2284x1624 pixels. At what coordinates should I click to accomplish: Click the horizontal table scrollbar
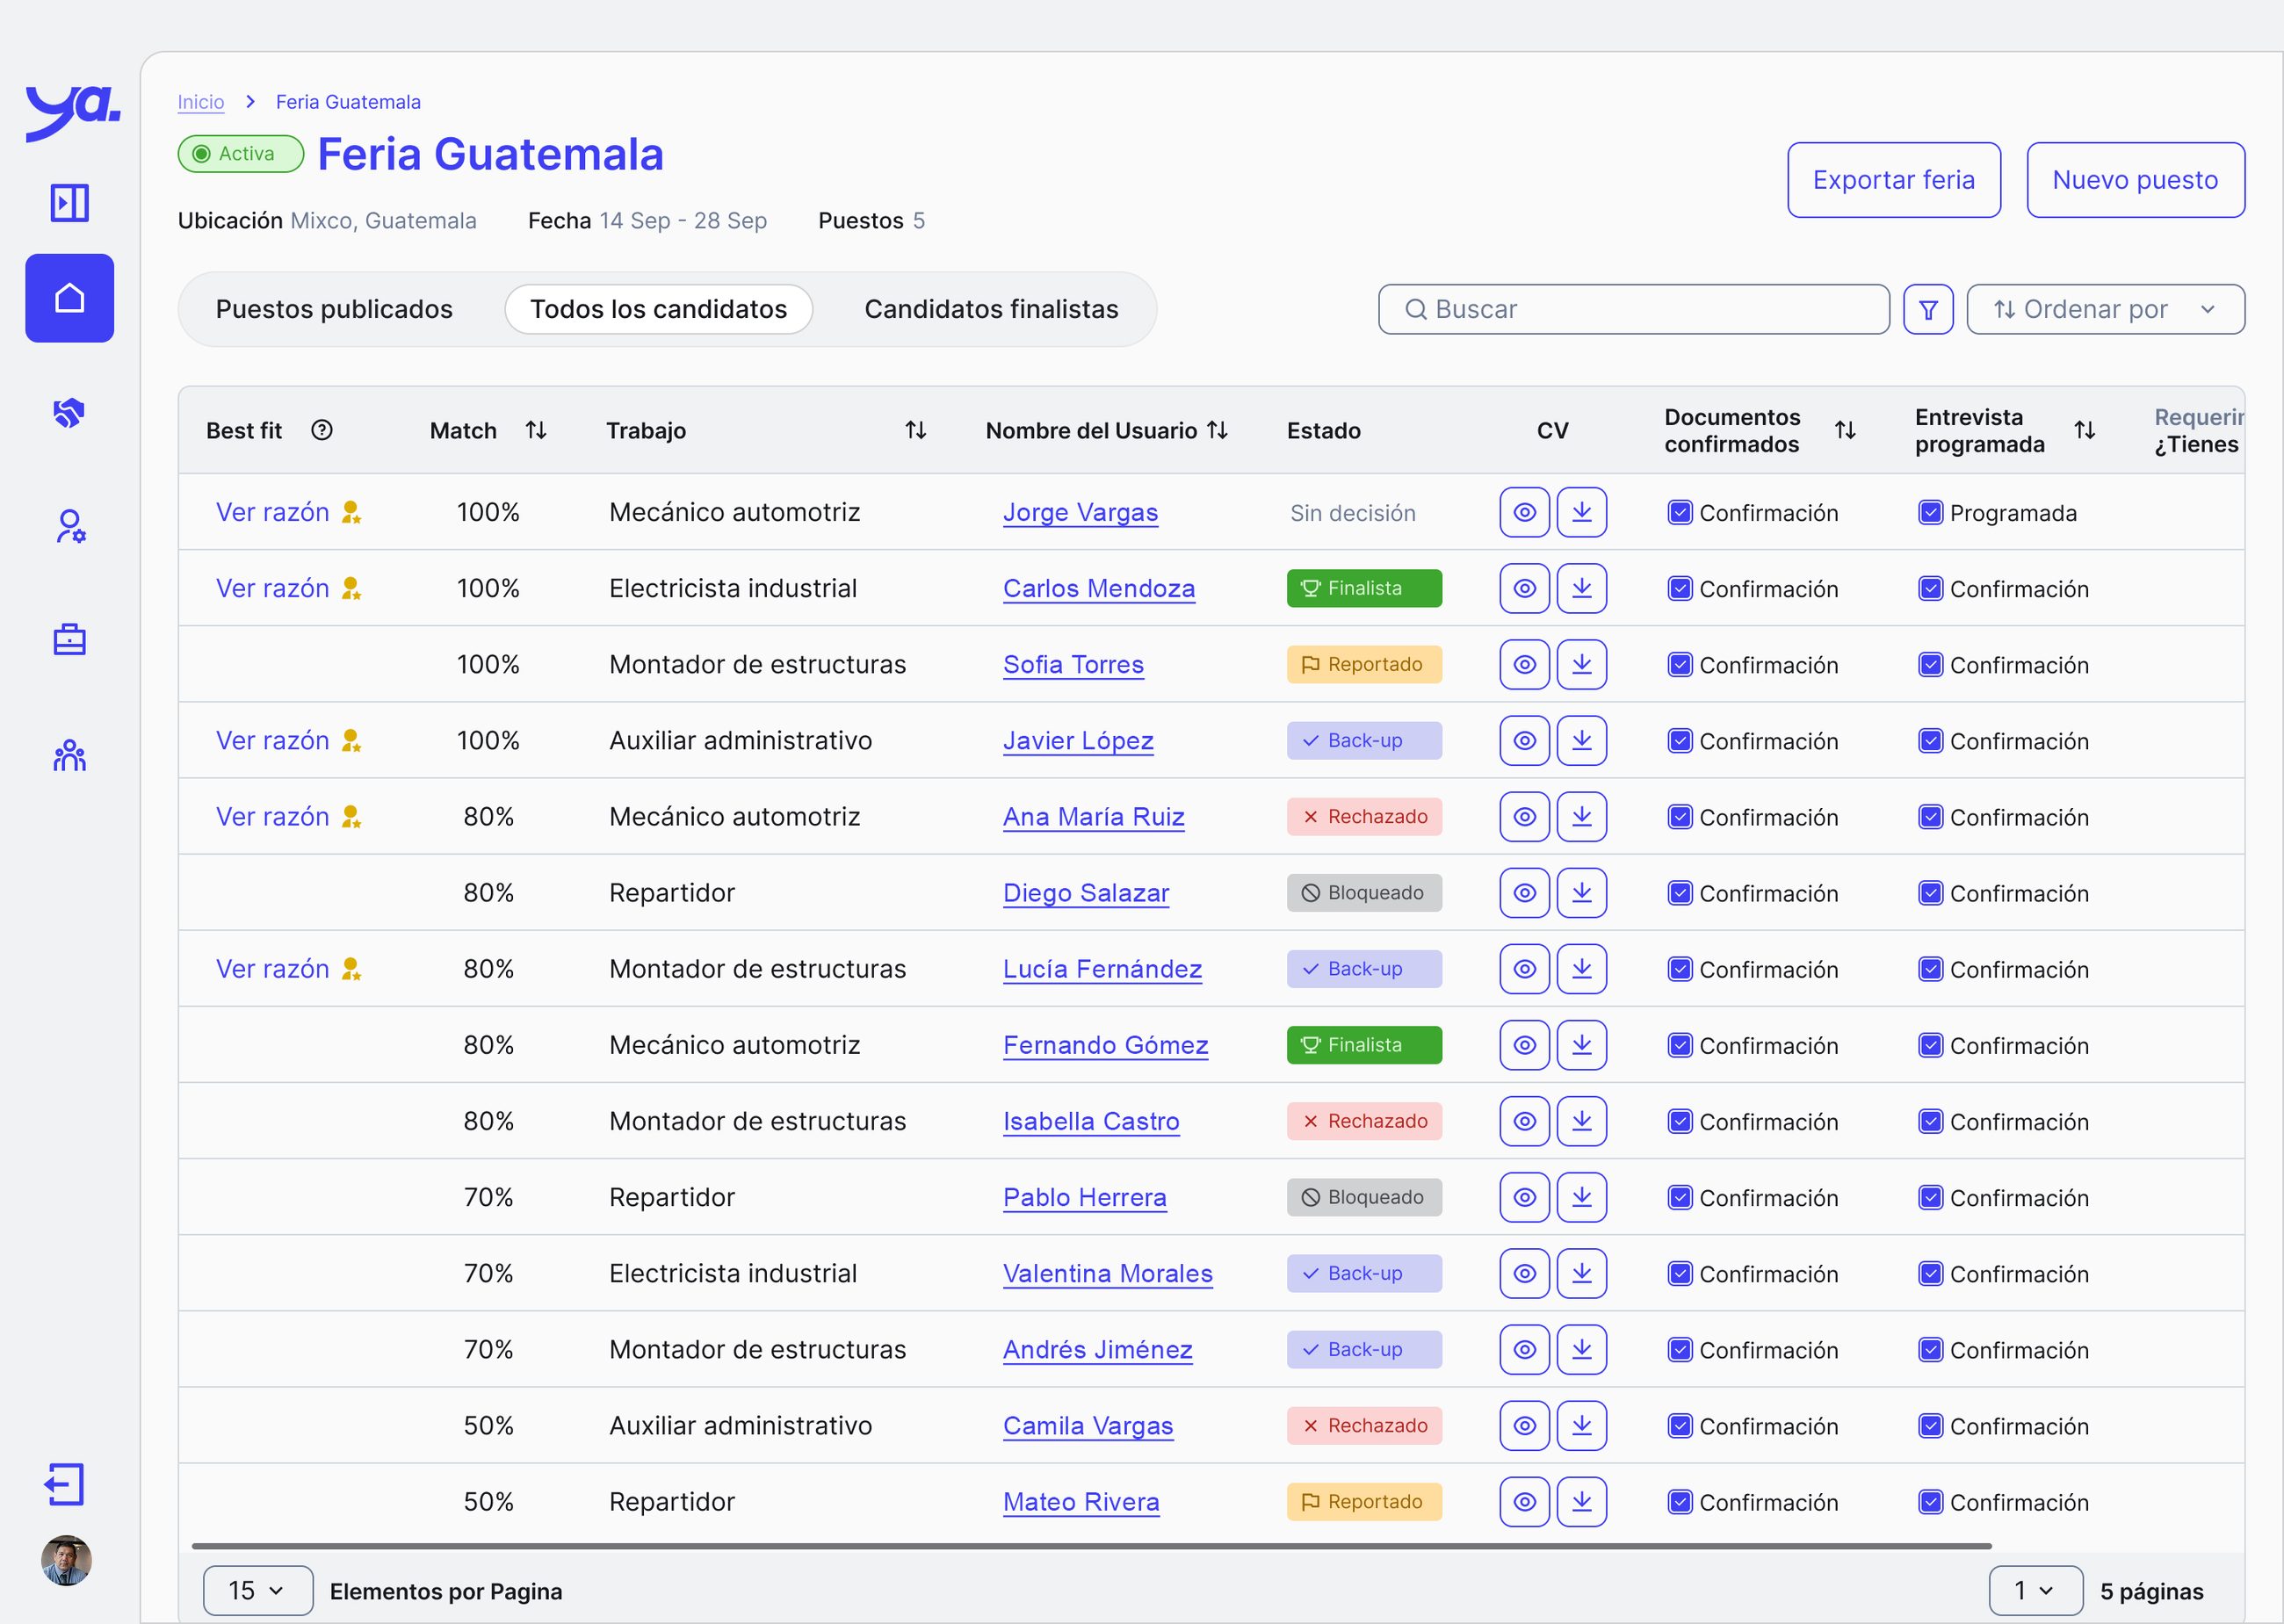(x=1091, y=1546)
